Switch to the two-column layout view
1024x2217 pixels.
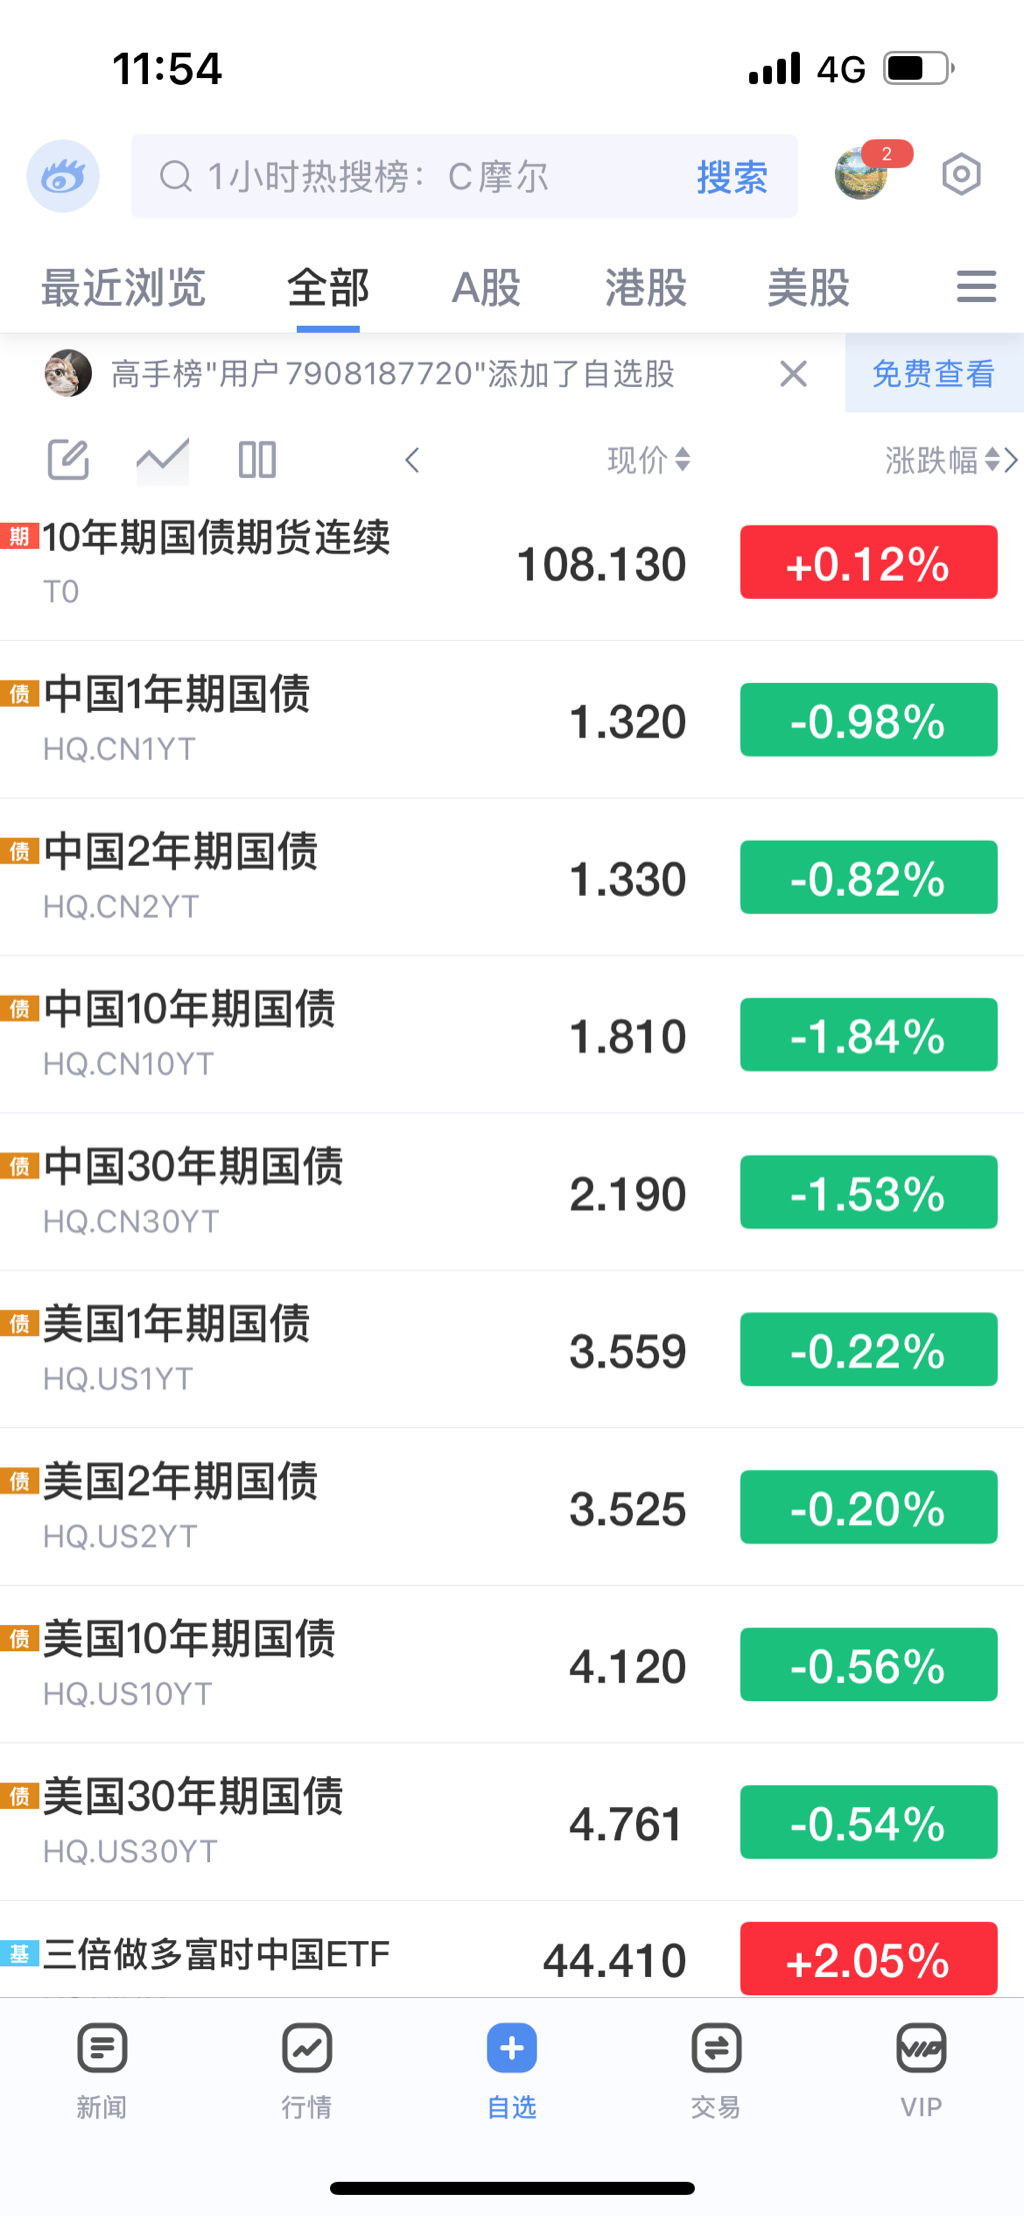(257, 460)
